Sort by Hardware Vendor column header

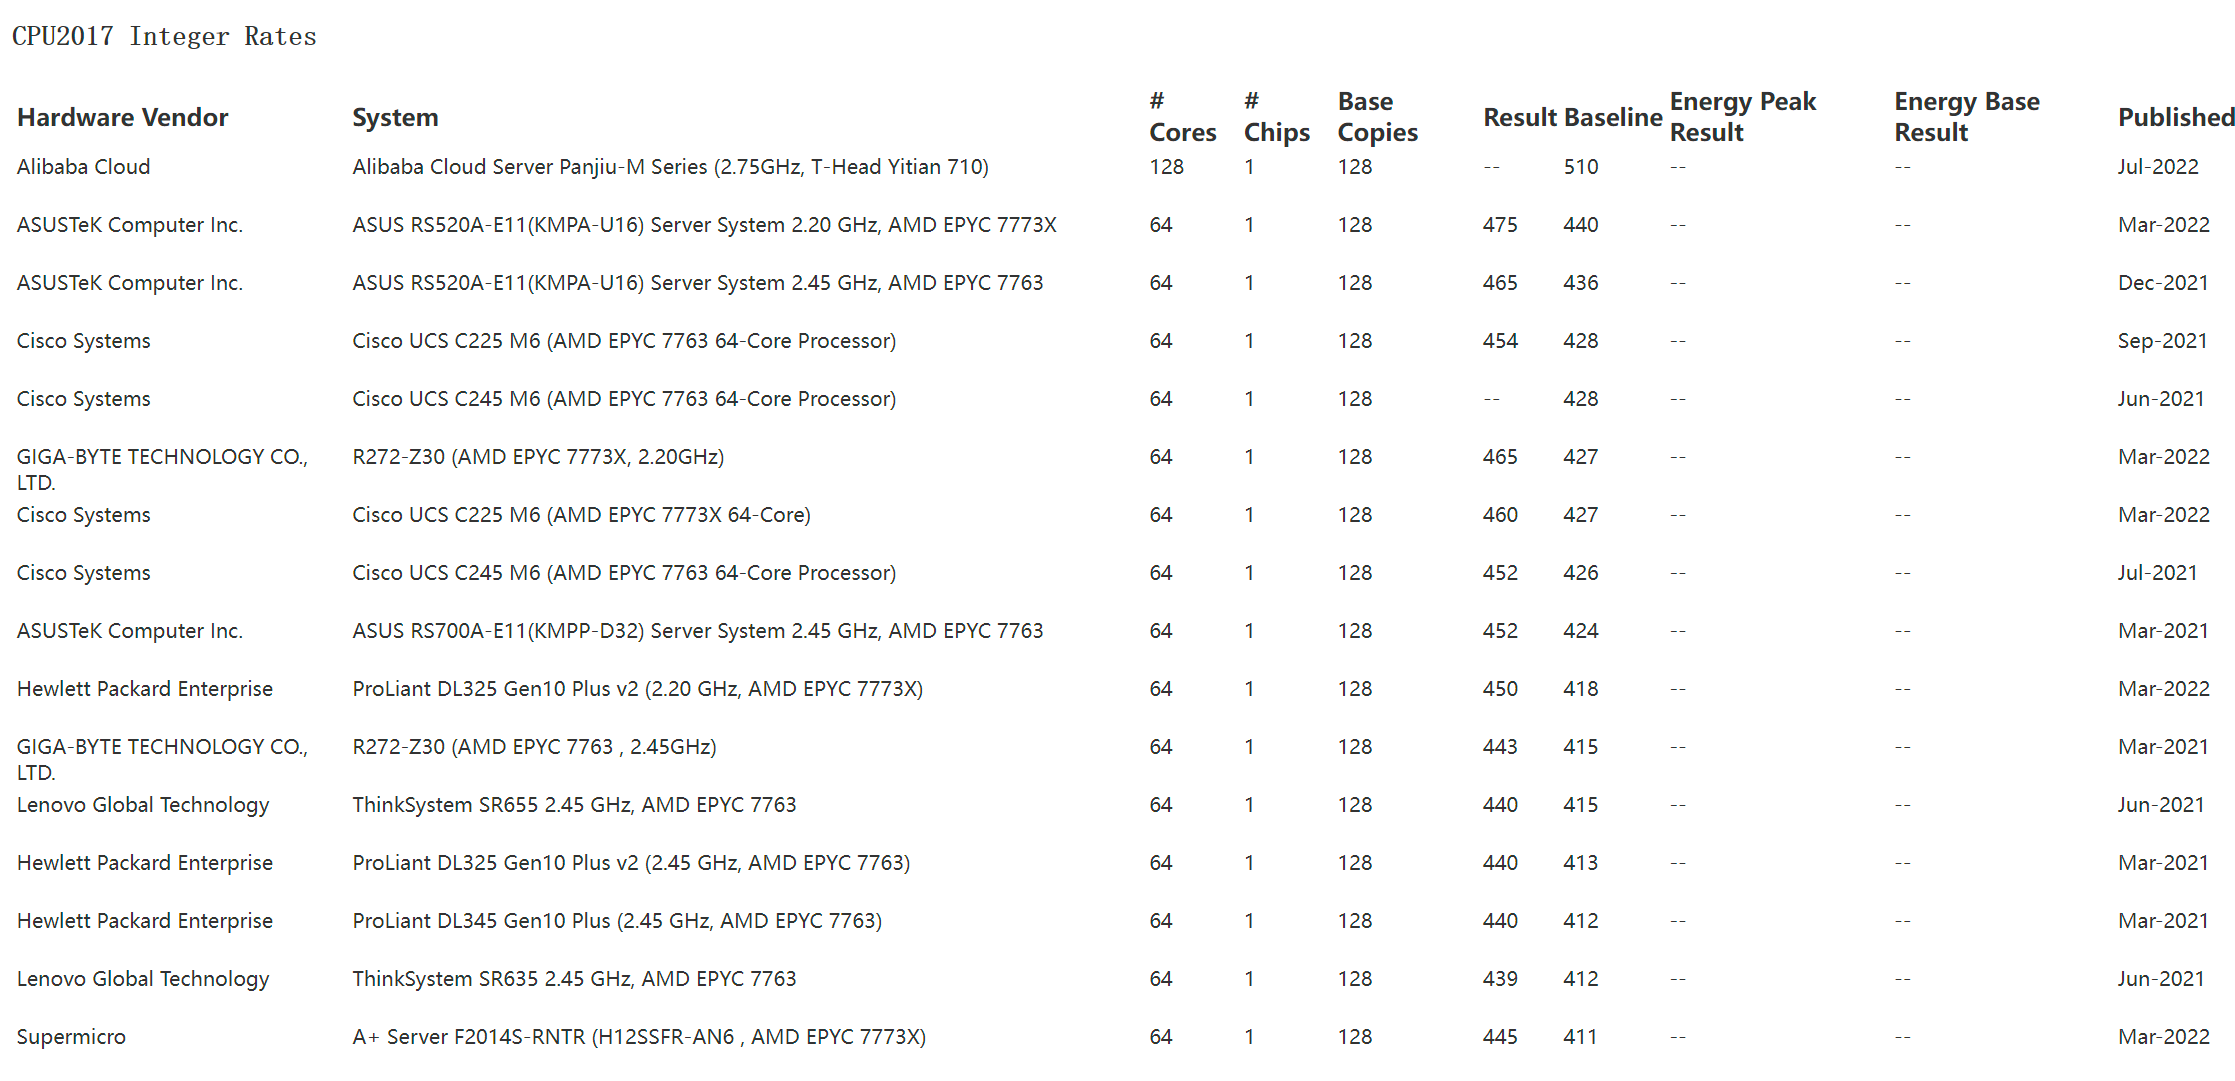click(x=122, y=118)
